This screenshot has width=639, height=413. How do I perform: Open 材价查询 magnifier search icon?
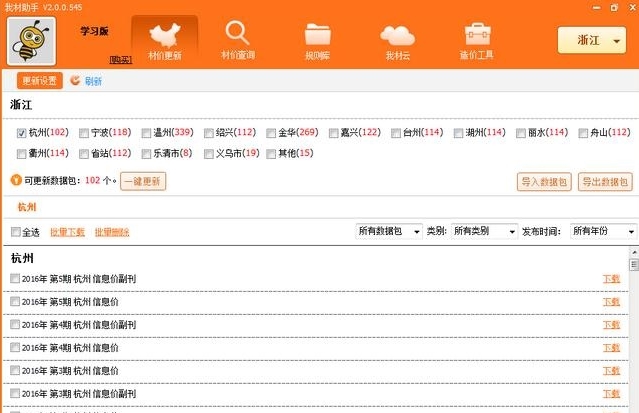(238, 41)
